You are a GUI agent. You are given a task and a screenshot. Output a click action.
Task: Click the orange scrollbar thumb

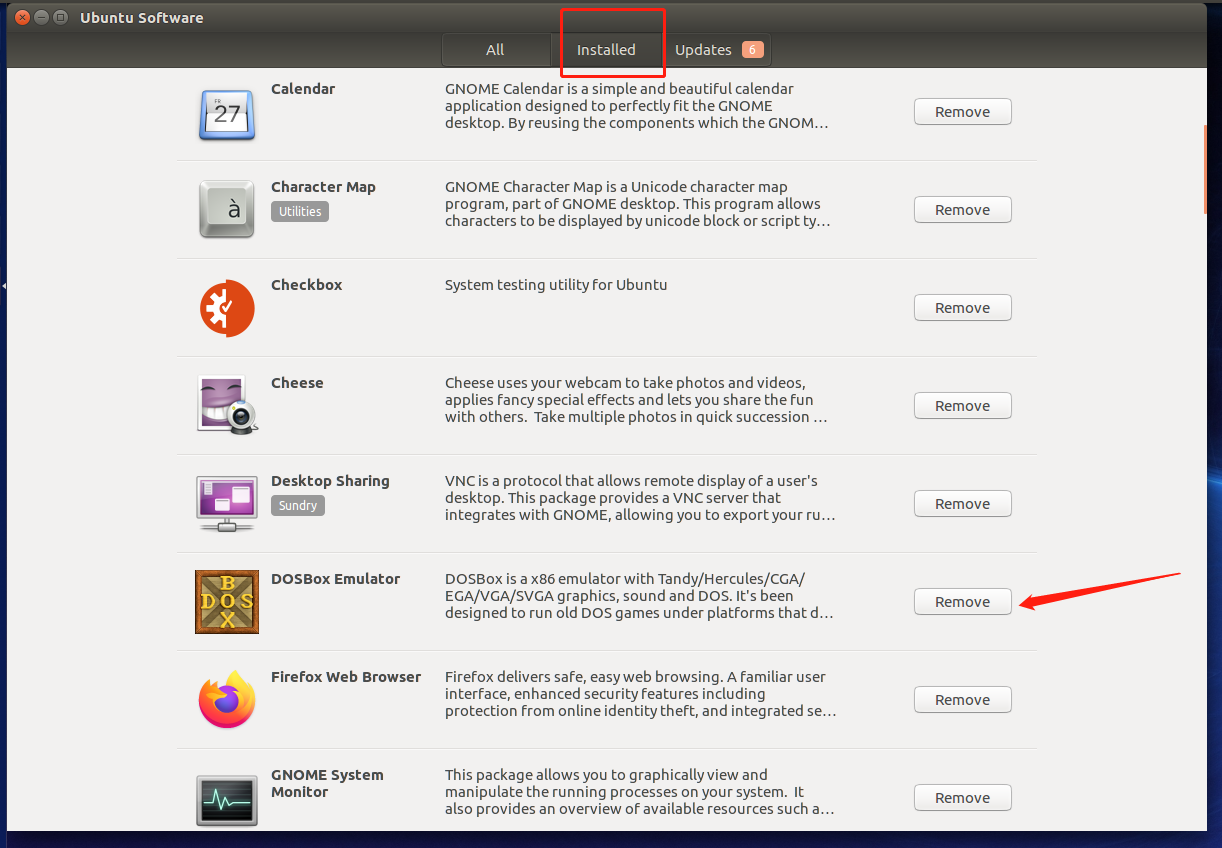pos(1205,169)
